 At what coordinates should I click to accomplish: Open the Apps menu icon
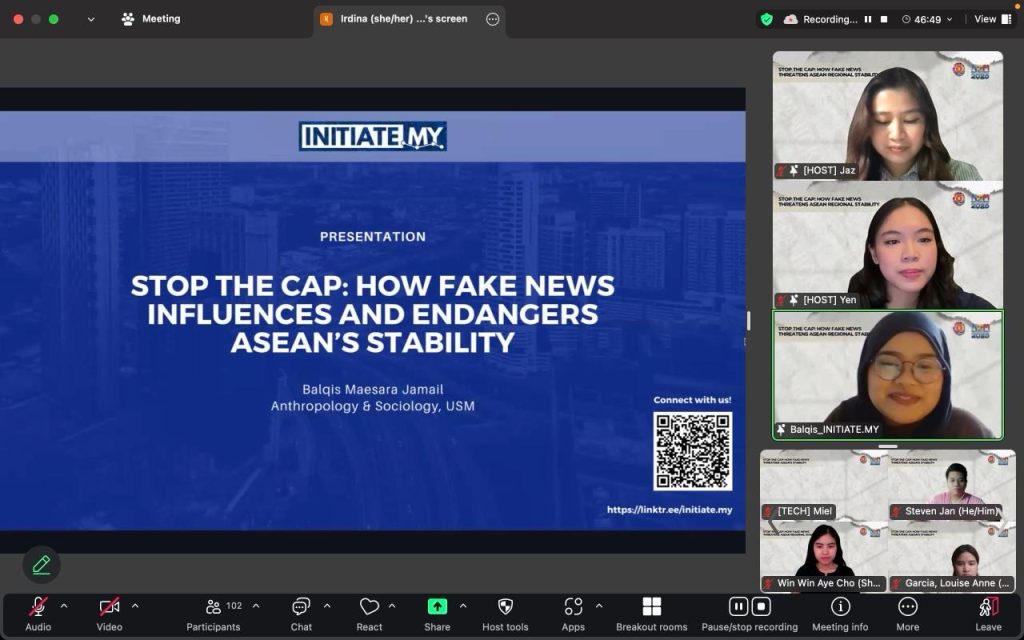pos(573,607)
